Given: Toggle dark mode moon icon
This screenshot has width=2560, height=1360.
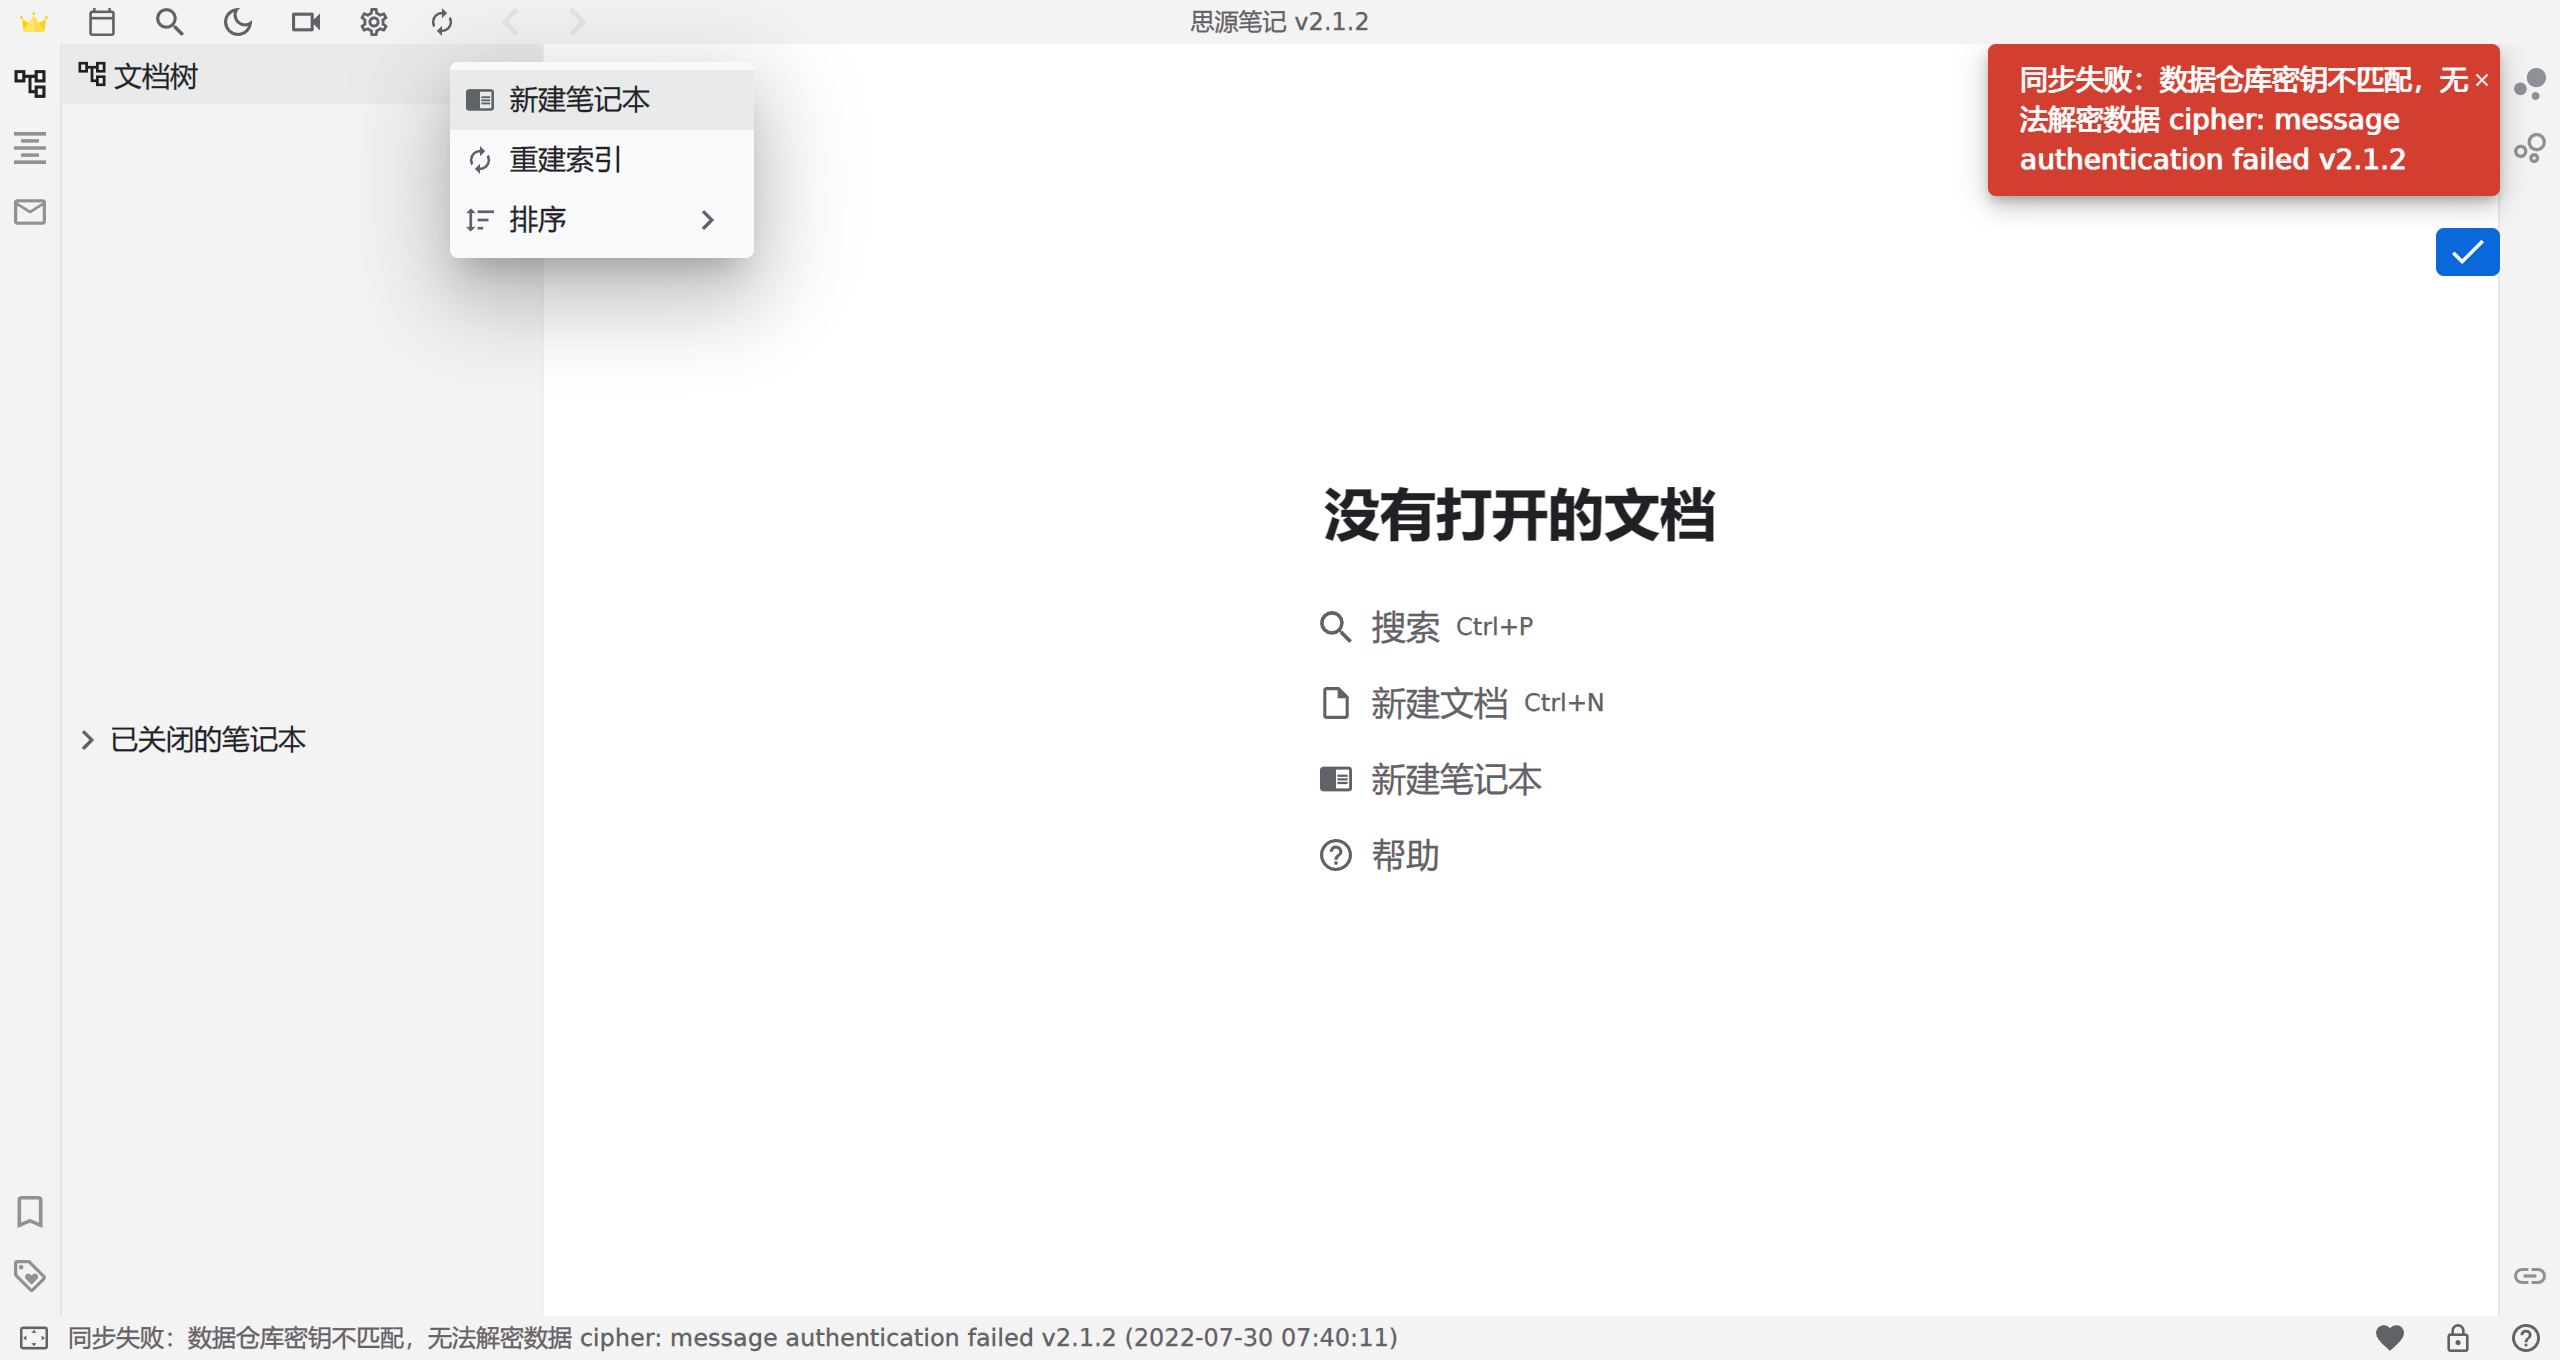Looking at the screenshot, I should point(237,22).
